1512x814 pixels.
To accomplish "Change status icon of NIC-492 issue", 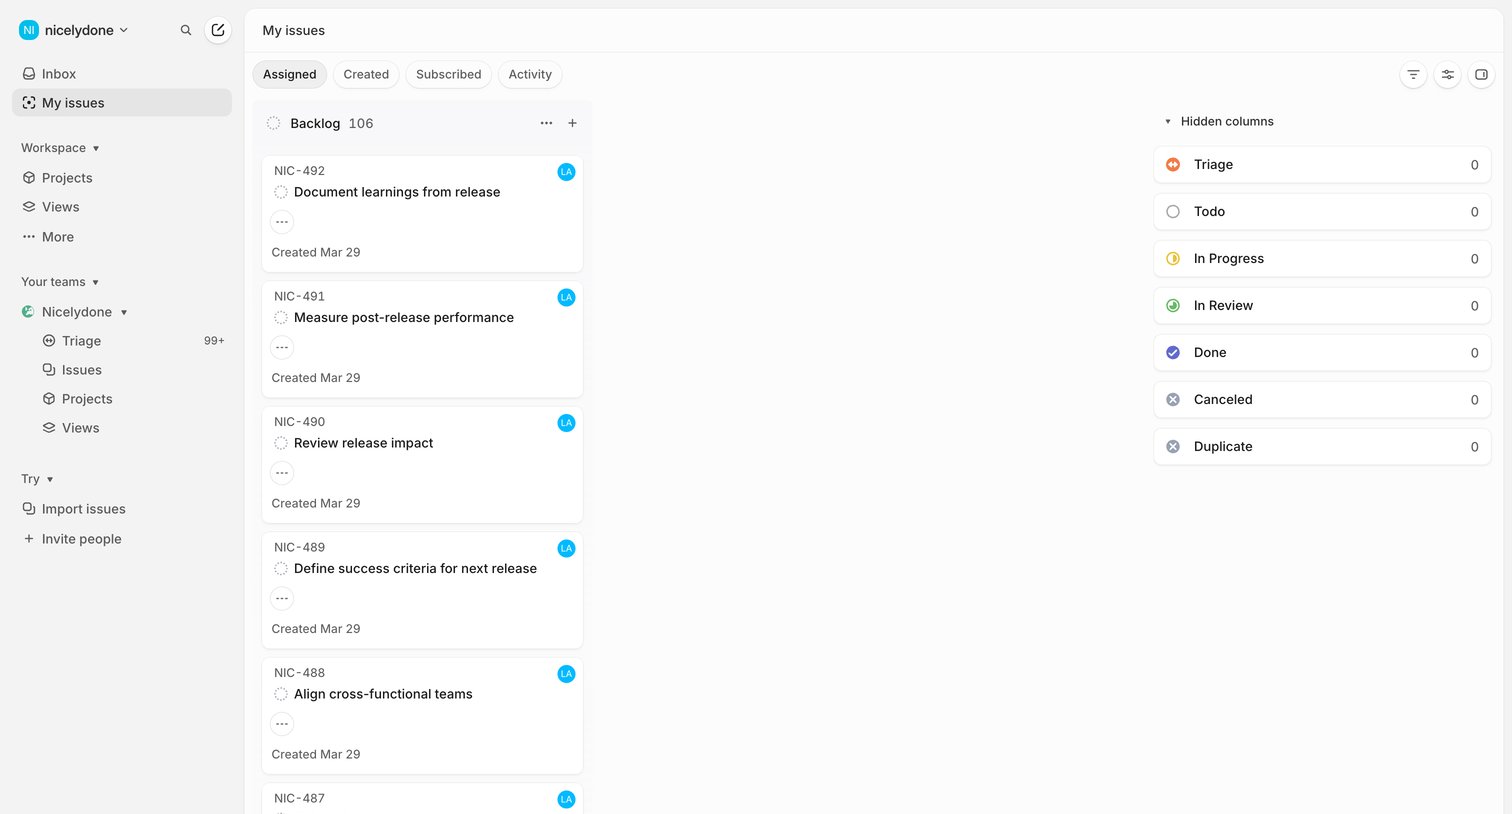I will point(281,192).
